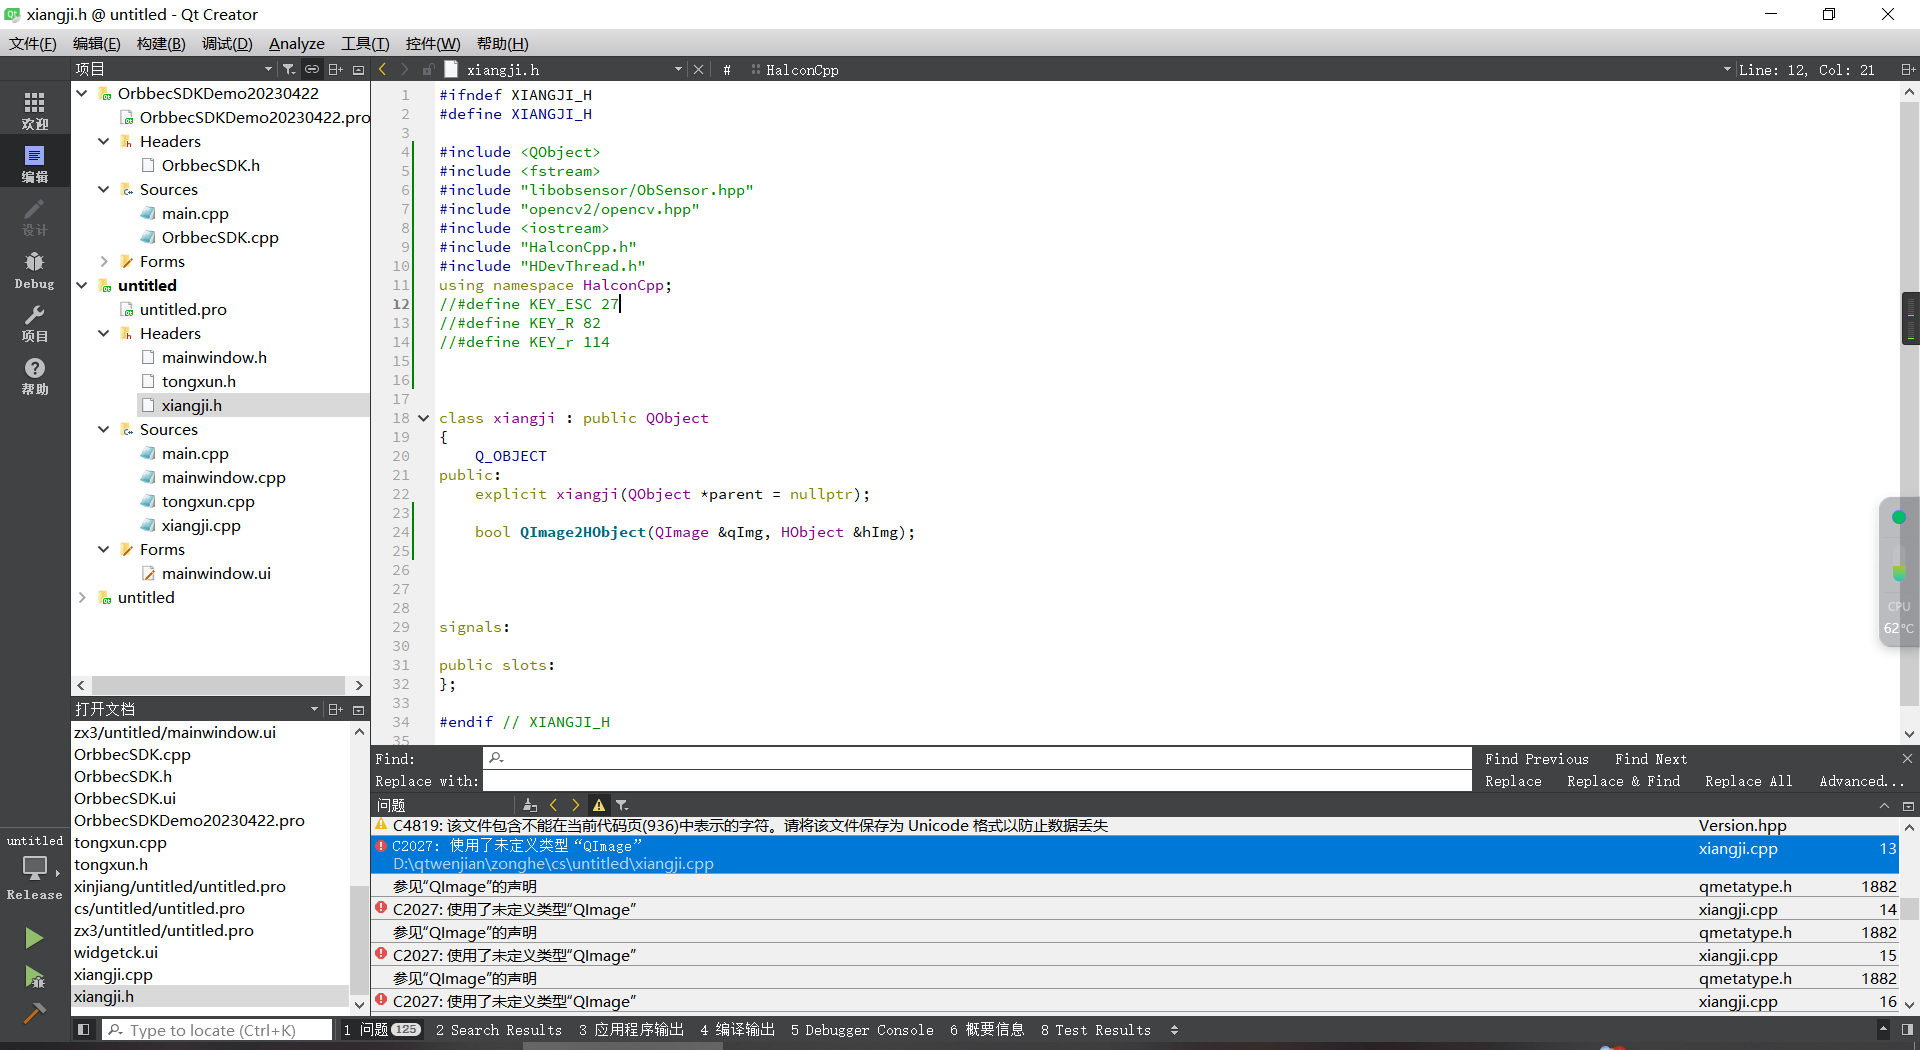Select OrbbecSDK.ui in open documents list
The image size is (1920, 1050).
(125, 798)
